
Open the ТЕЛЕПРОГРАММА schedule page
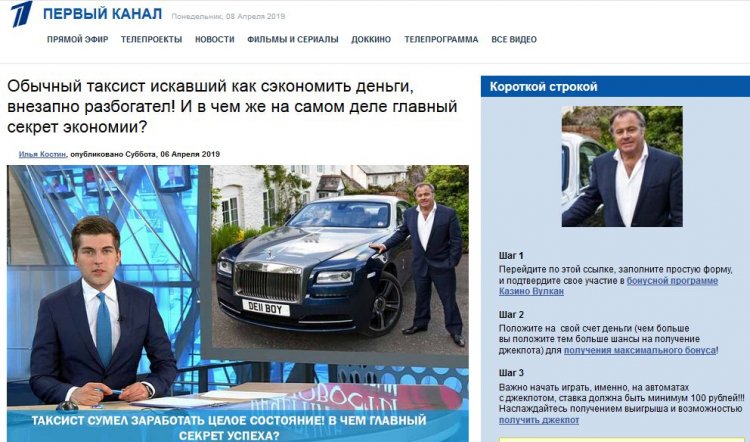click(x=441, y=39)
